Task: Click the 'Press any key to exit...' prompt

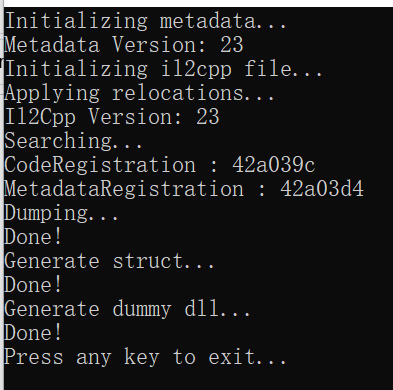Action: tap(145, 357)
